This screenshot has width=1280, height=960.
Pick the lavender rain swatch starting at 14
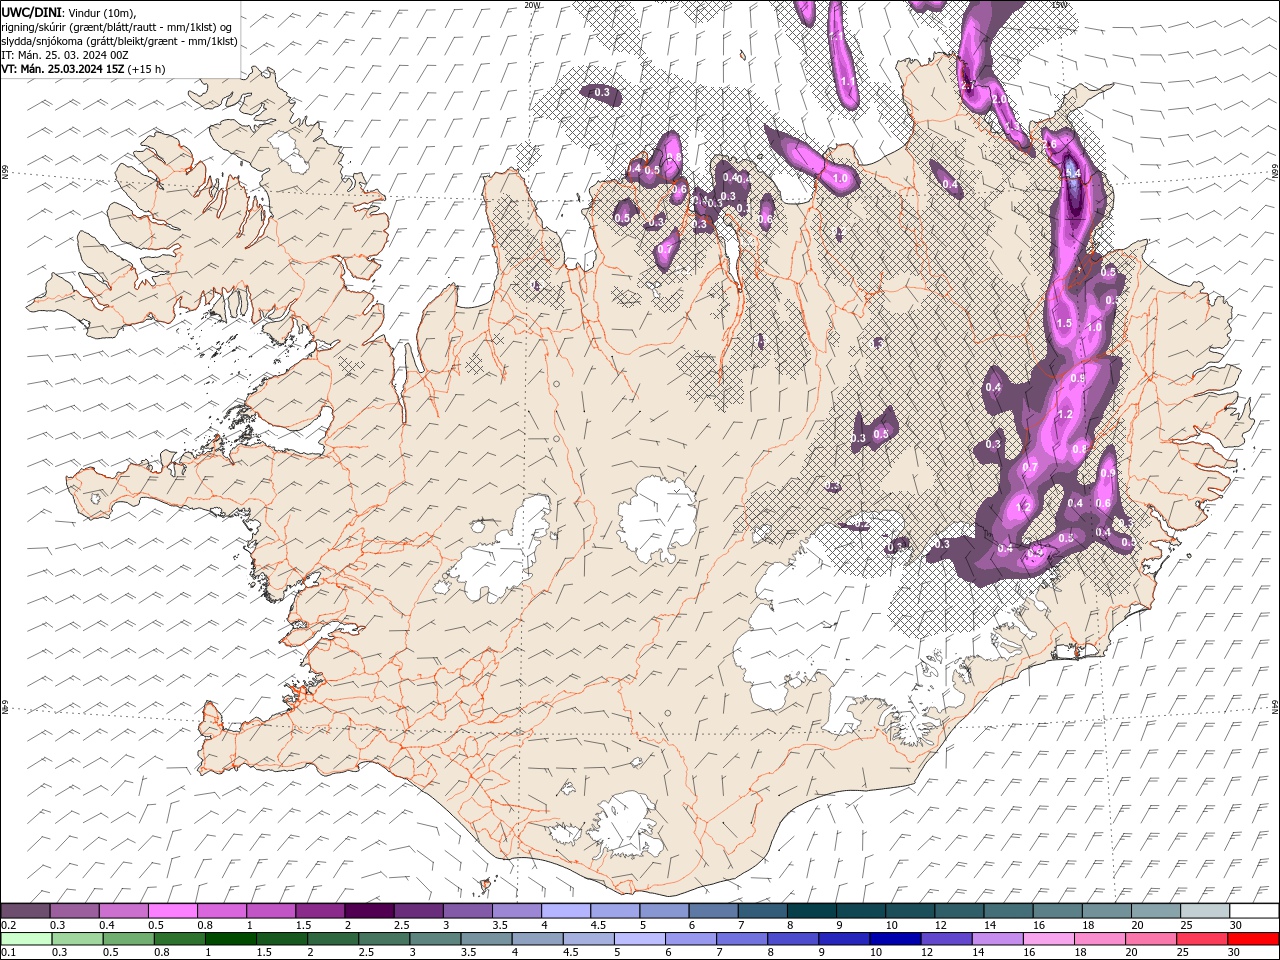tap(997, 939)
